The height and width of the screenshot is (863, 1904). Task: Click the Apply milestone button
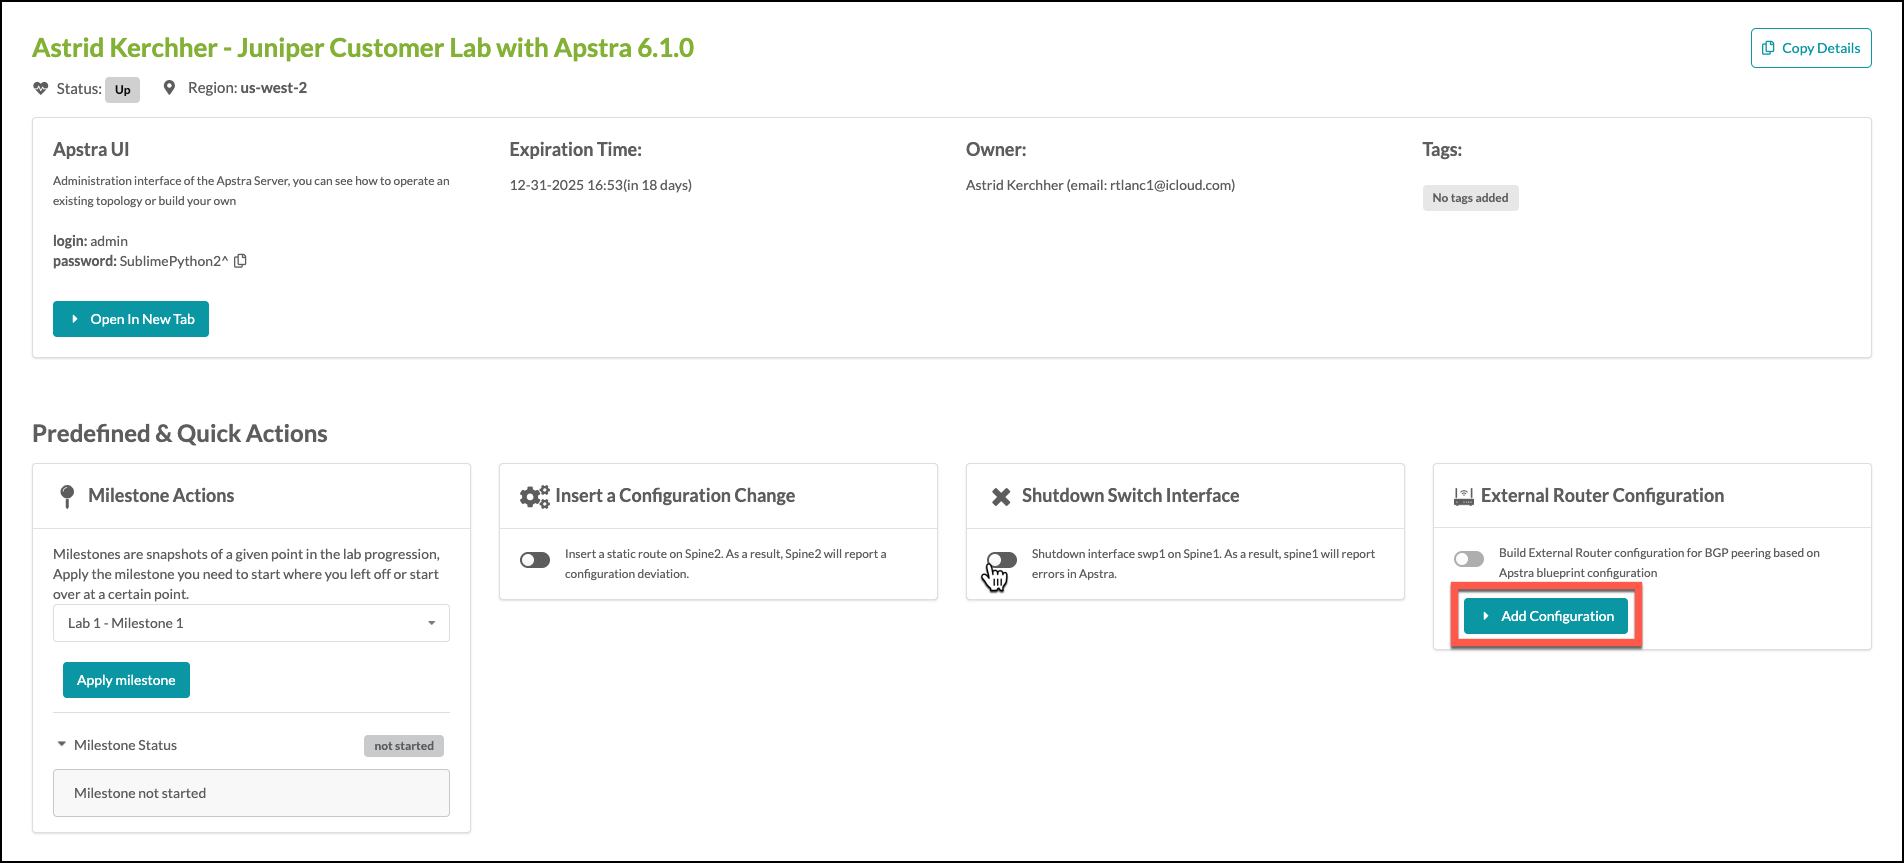coord(126,680)
